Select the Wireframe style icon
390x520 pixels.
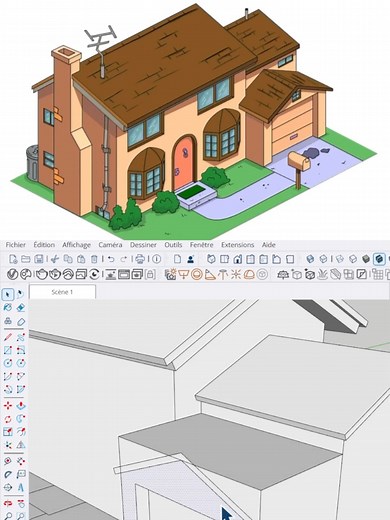point(339,259)
